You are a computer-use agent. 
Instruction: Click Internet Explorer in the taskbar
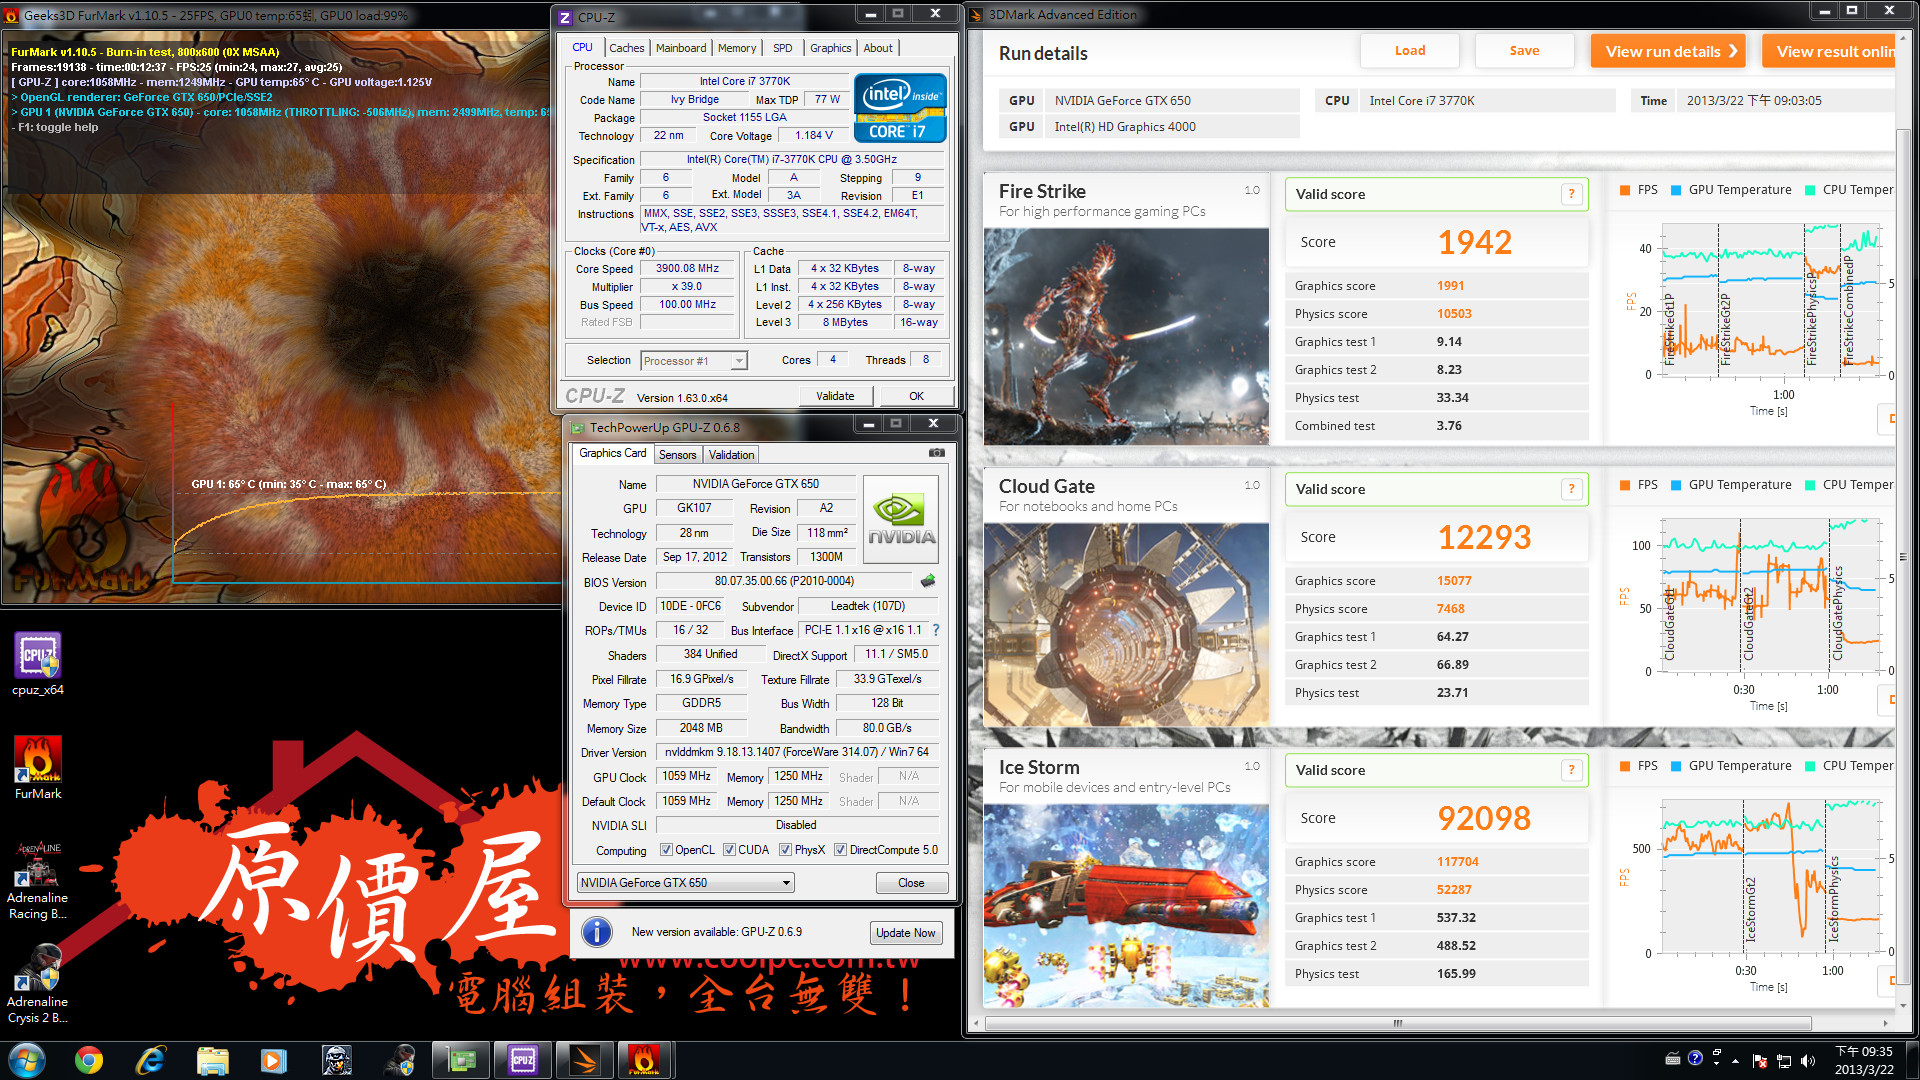point(151,1060)
